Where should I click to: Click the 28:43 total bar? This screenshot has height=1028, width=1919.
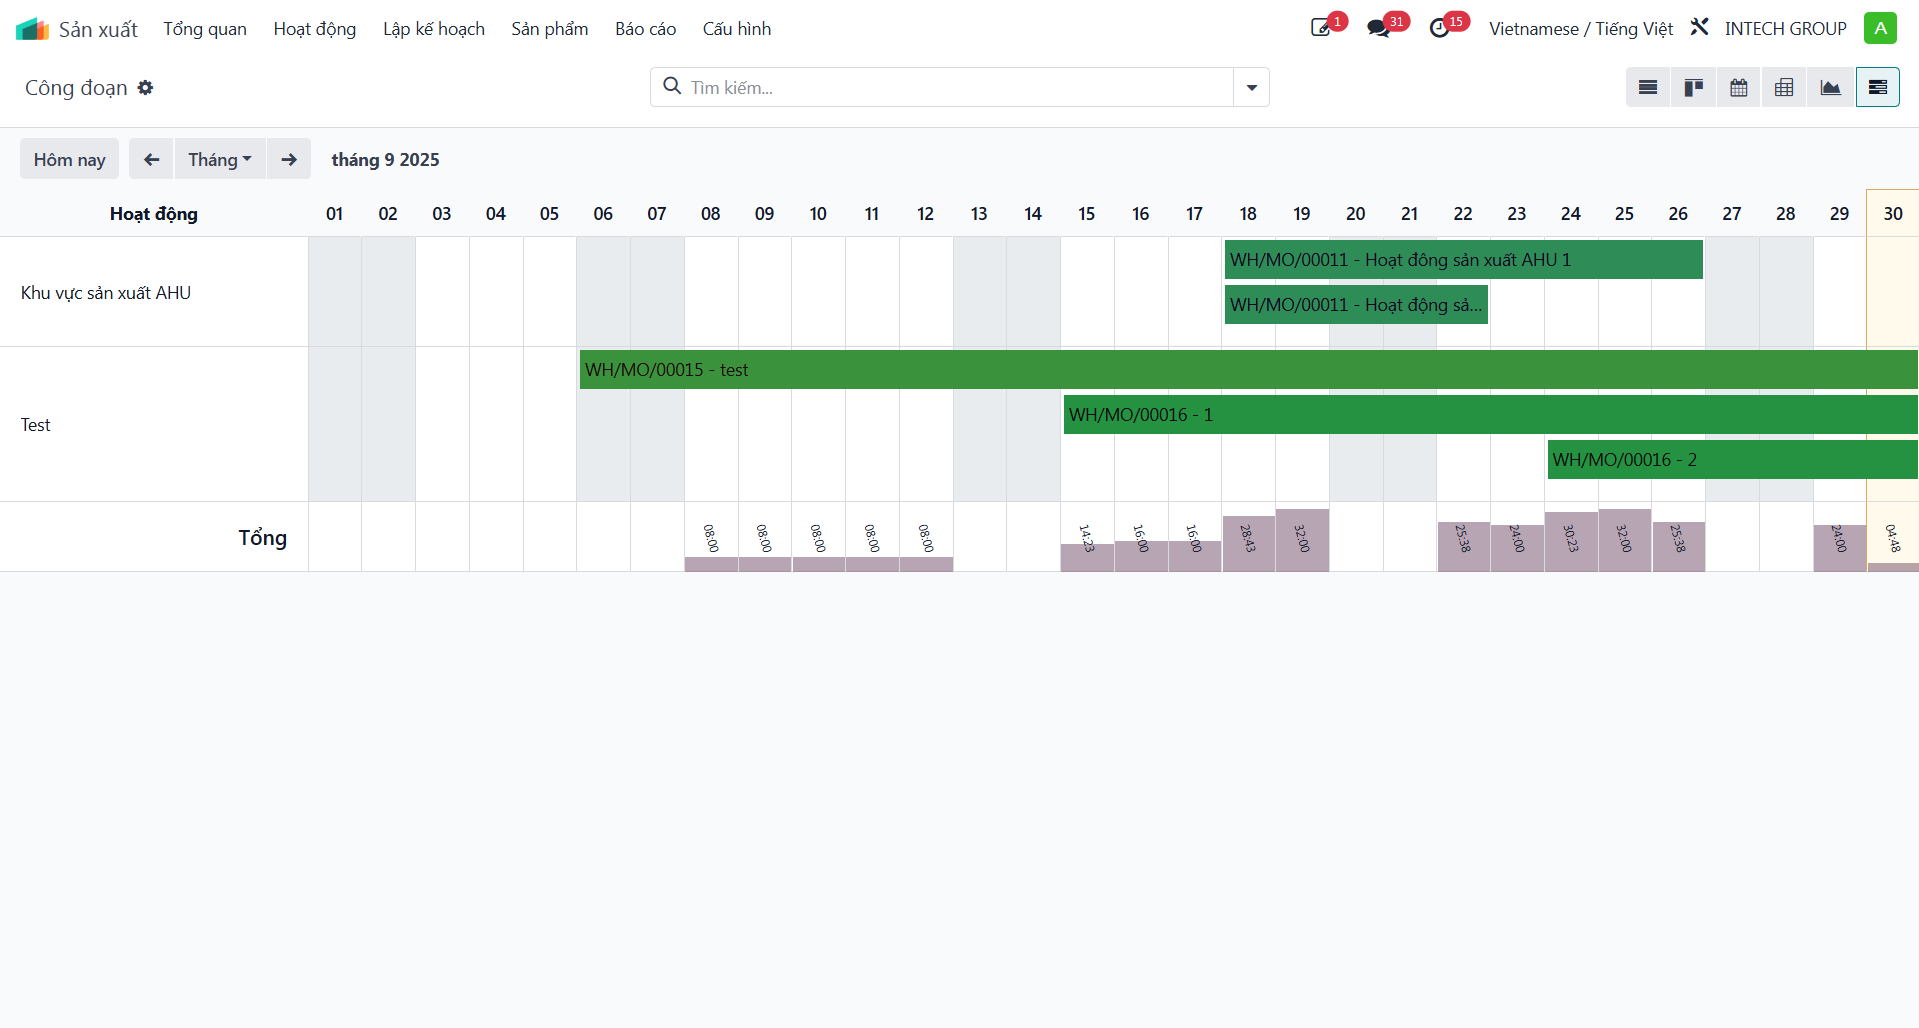click(x=1249, y=543)
